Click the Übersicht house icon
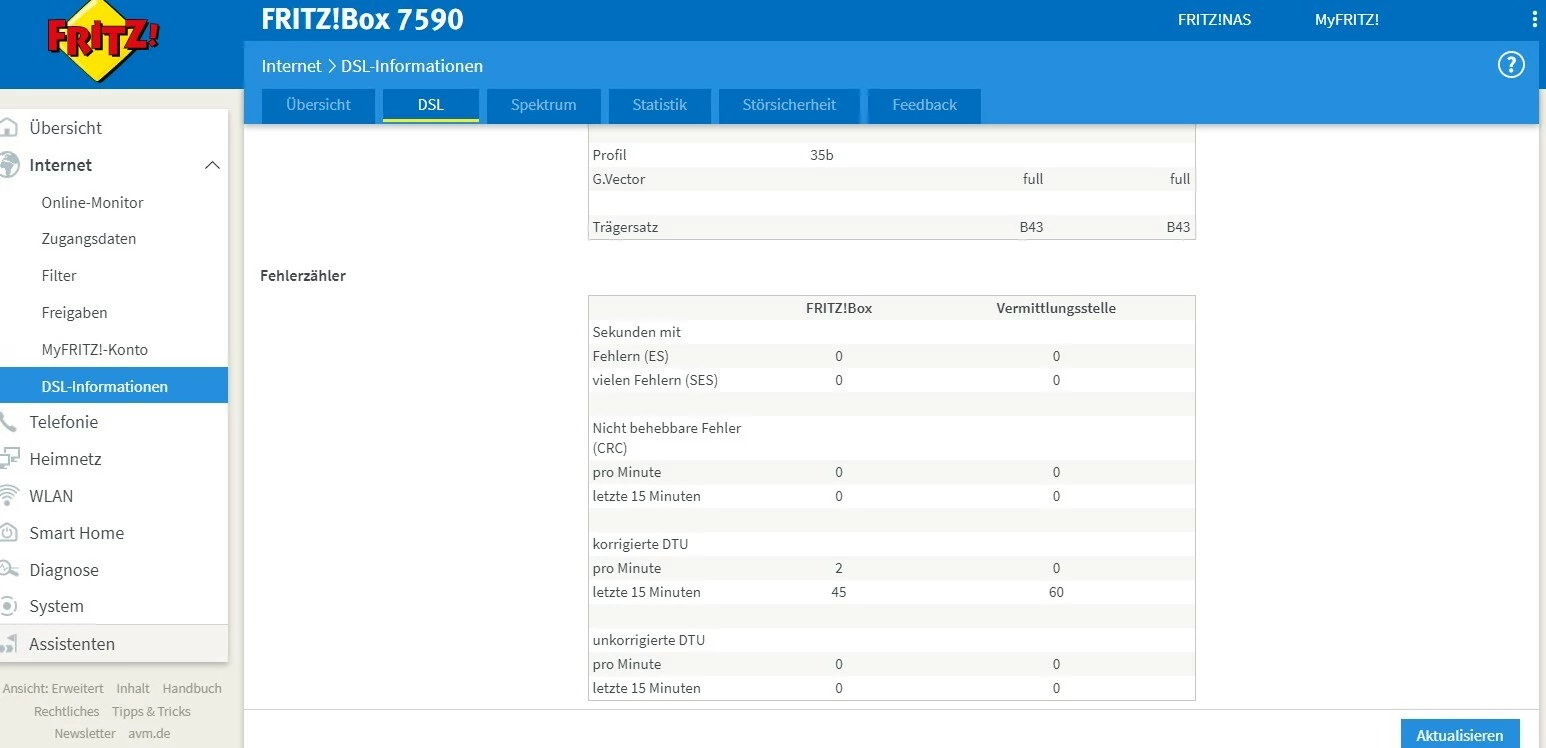This screenshot has width=1546, height=748. (9, 128)
